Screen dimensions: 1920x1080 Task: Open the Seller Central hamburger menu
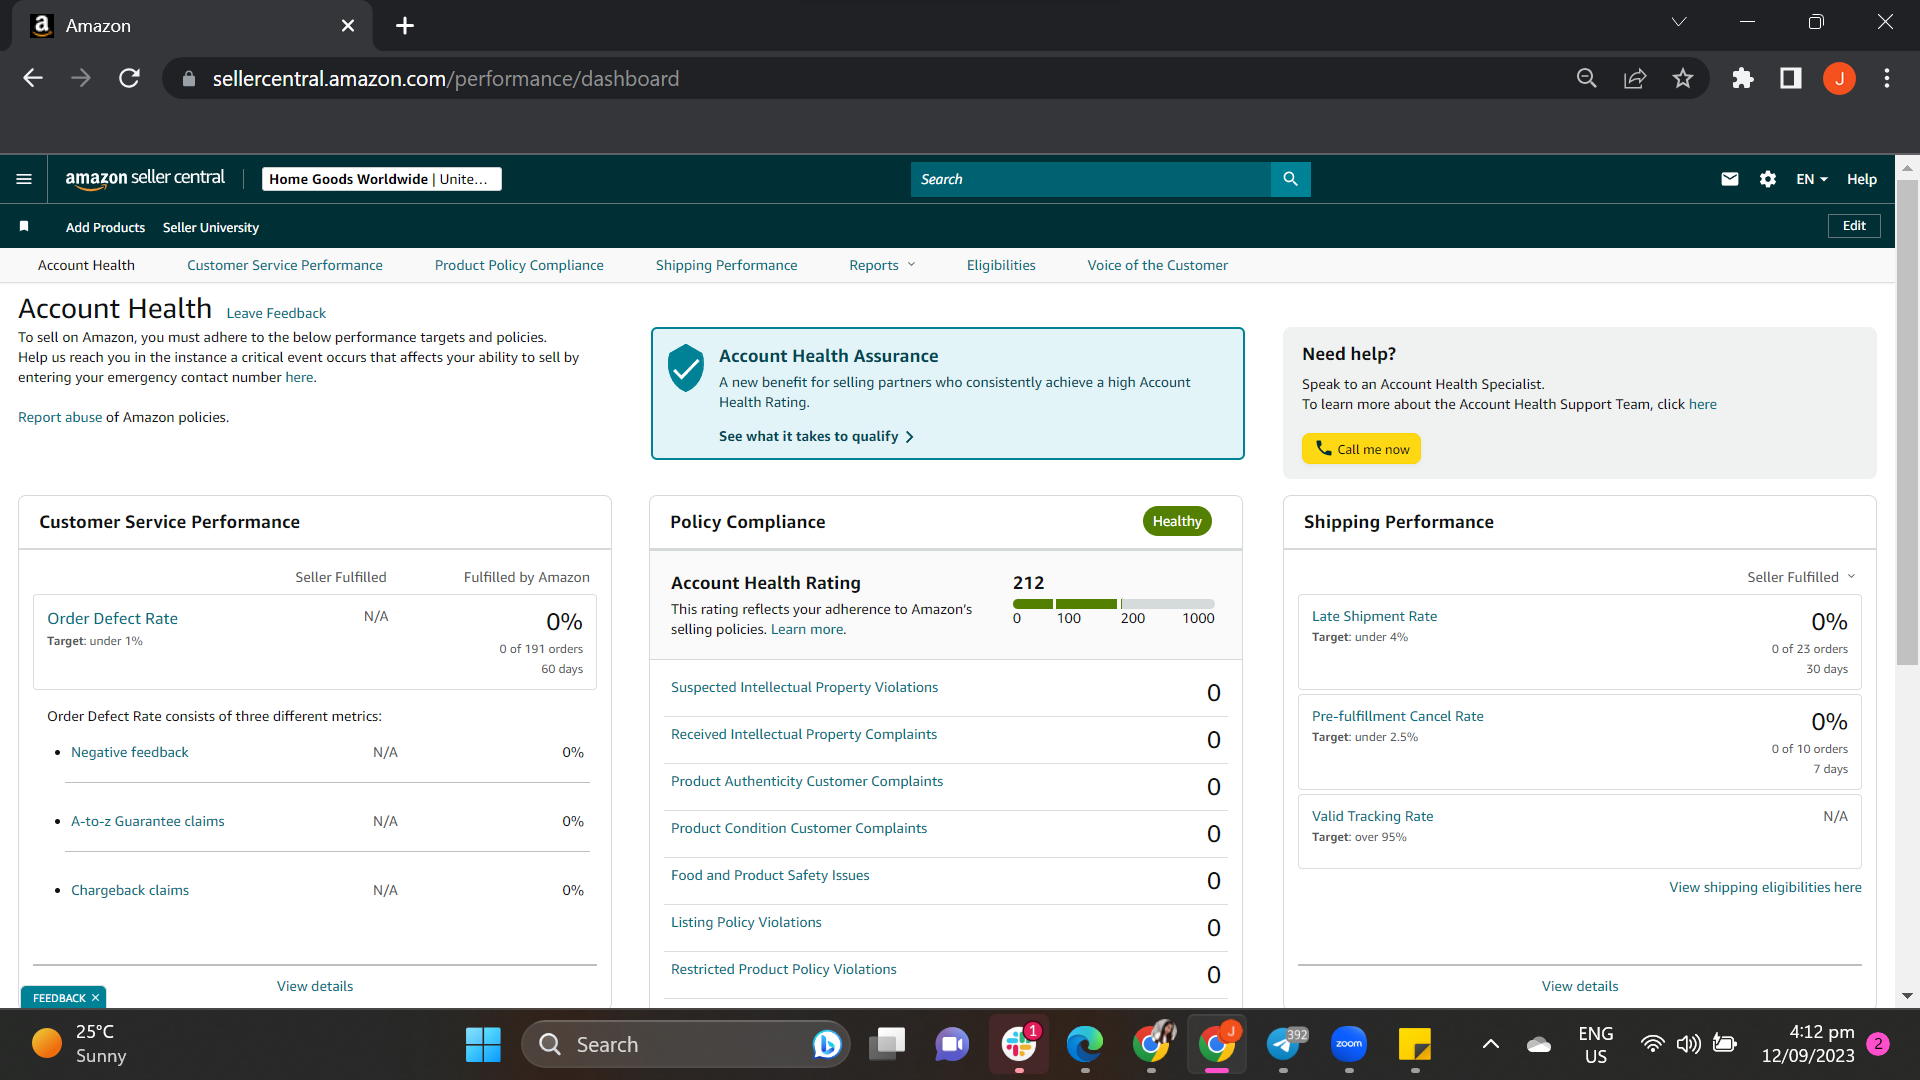tap(24, 179)
